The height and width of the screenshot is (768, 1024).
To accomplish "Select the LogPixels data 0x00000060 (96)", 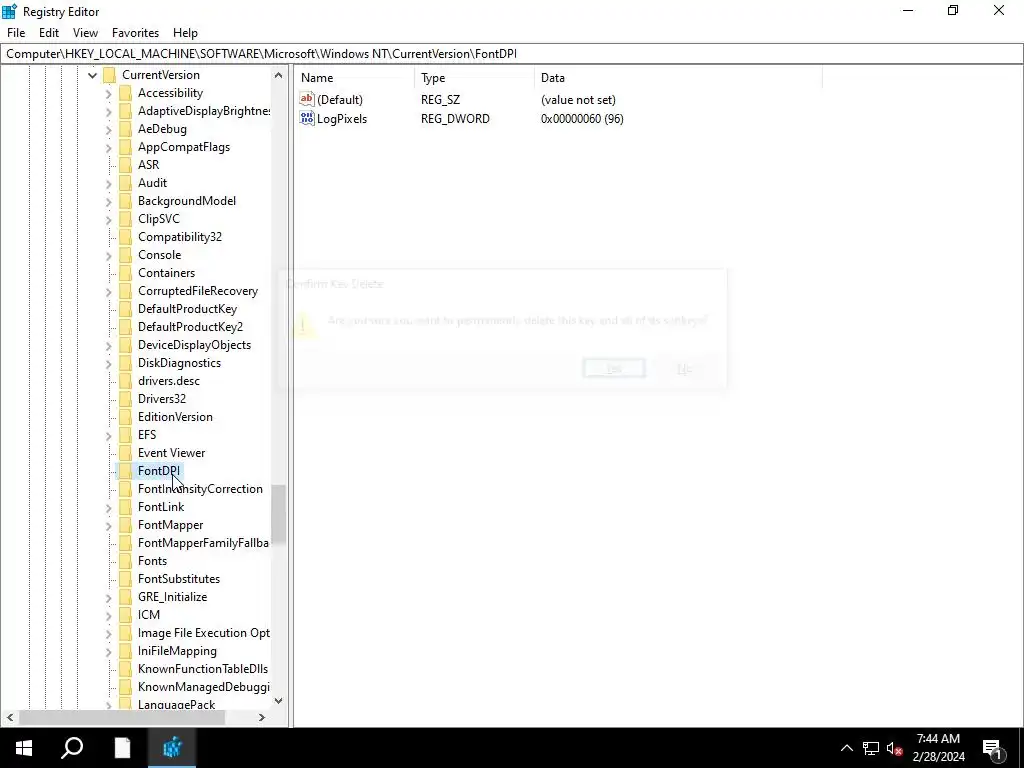I will pyautogui.click(x=582, y=119).
